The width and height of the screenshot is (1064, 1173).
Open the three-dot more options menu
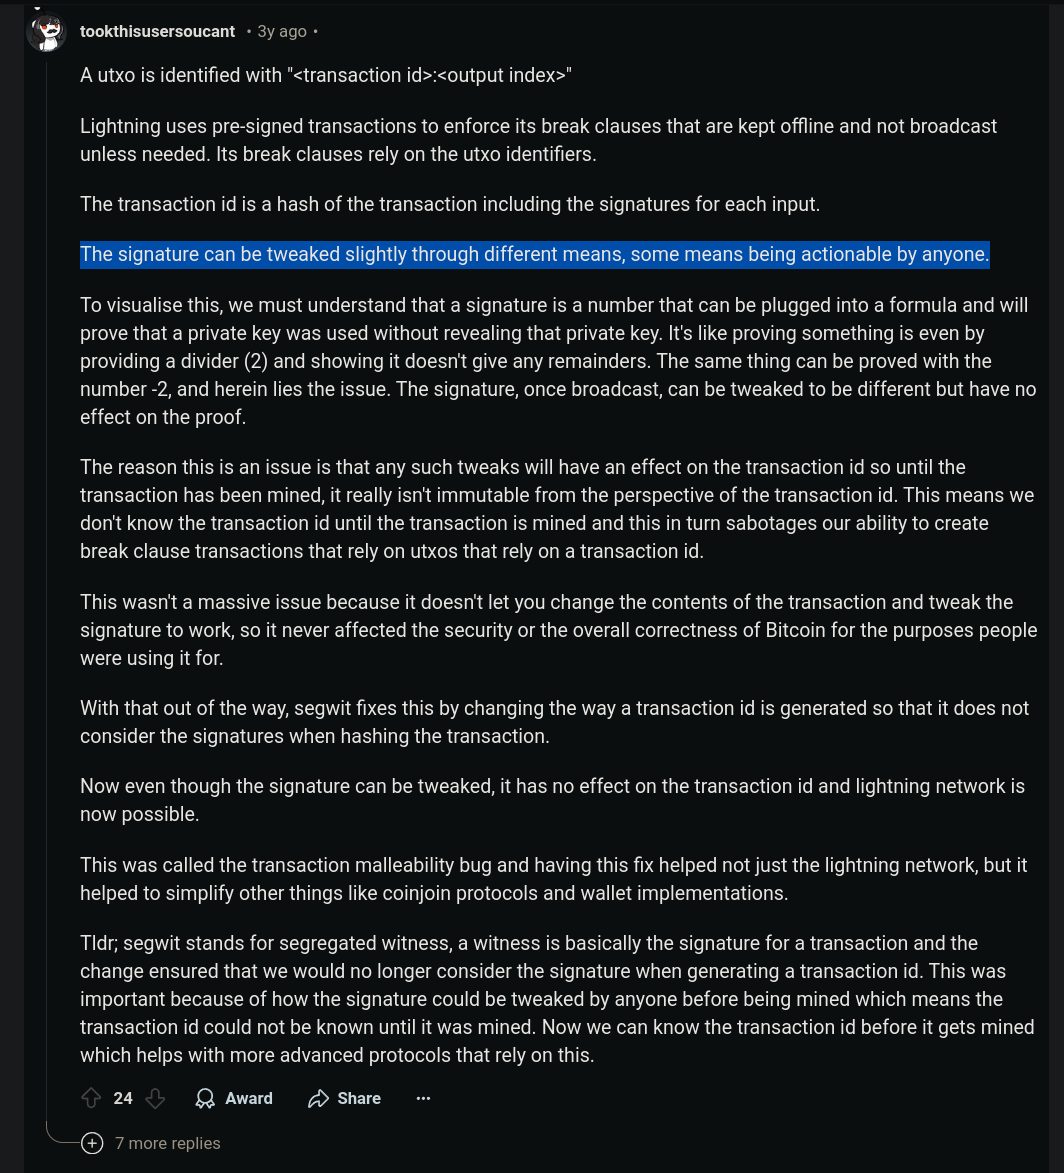[424, 1098]
